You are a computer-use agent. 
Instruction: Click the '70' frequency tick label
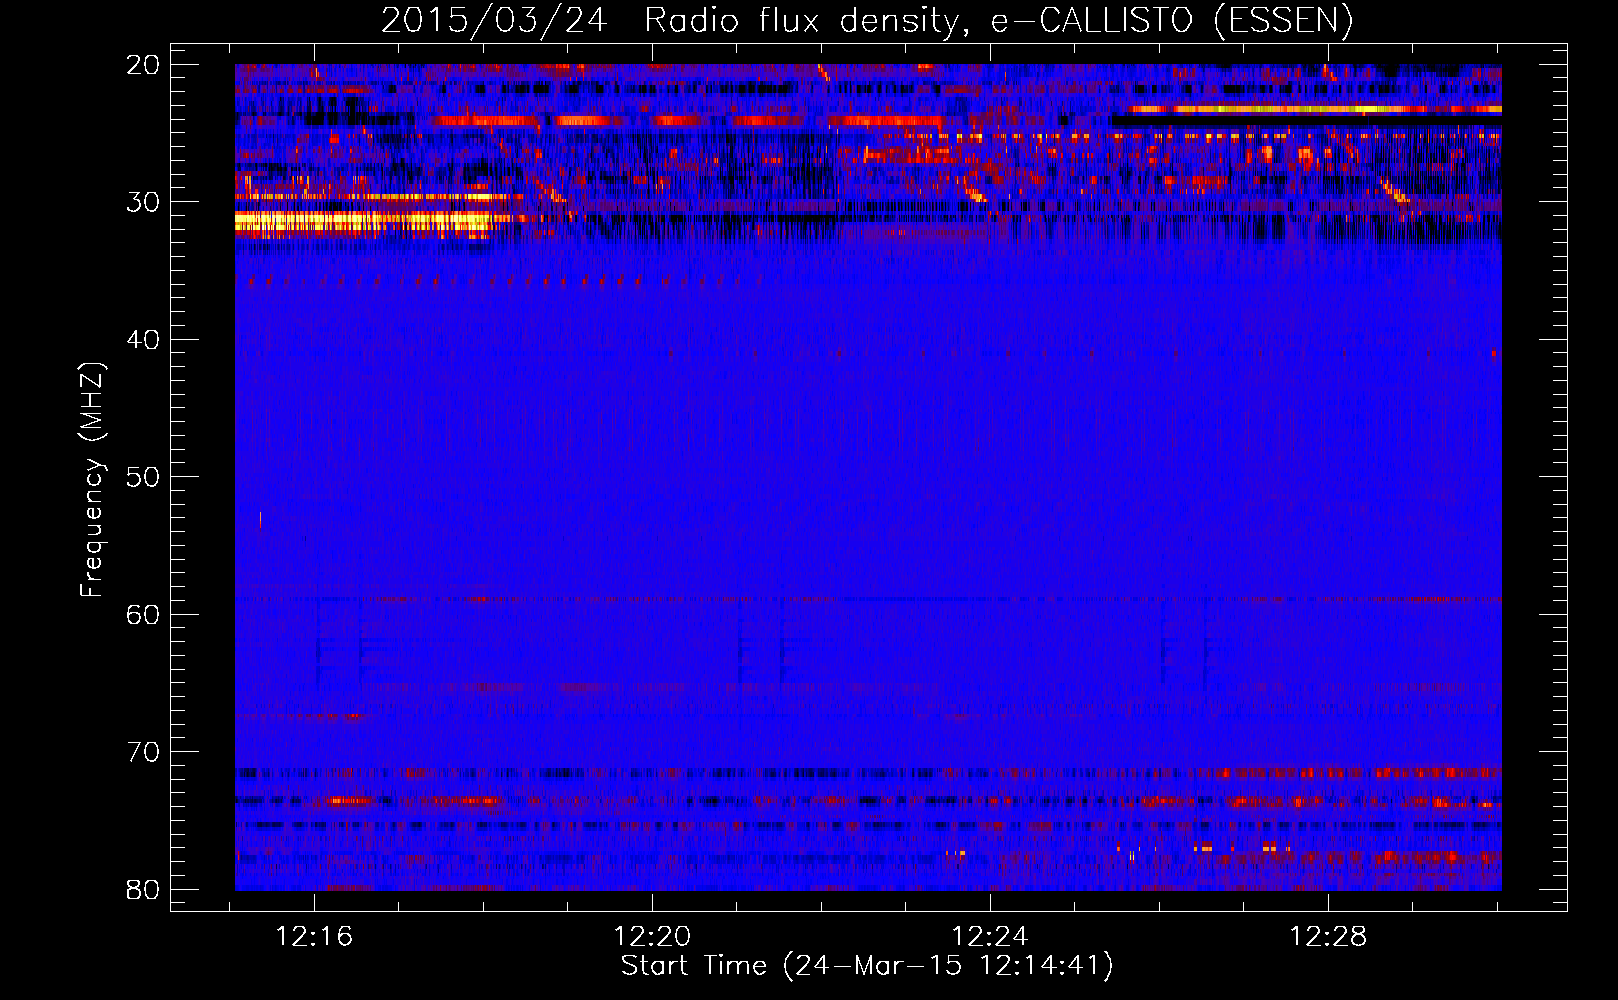[x=143, y=752]
